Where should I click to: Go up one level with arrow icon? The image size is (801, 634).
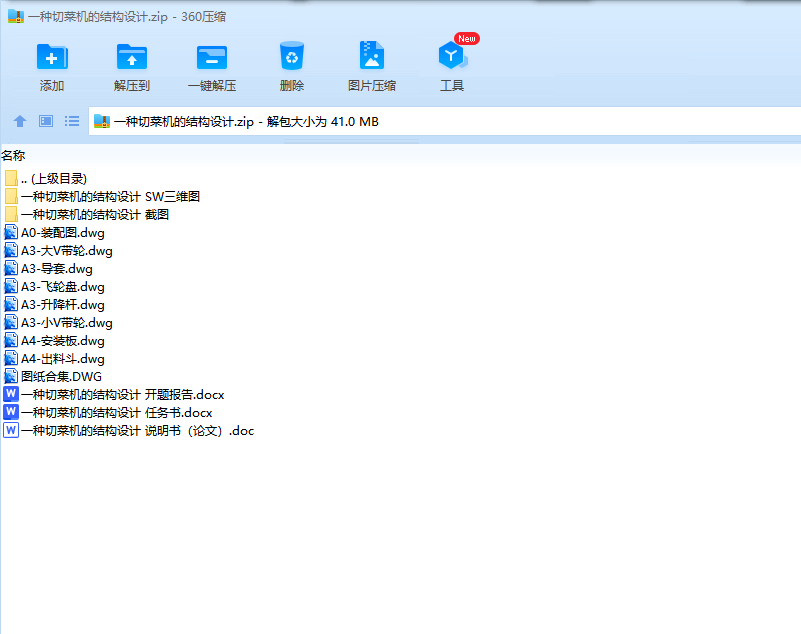pos(20,121)
